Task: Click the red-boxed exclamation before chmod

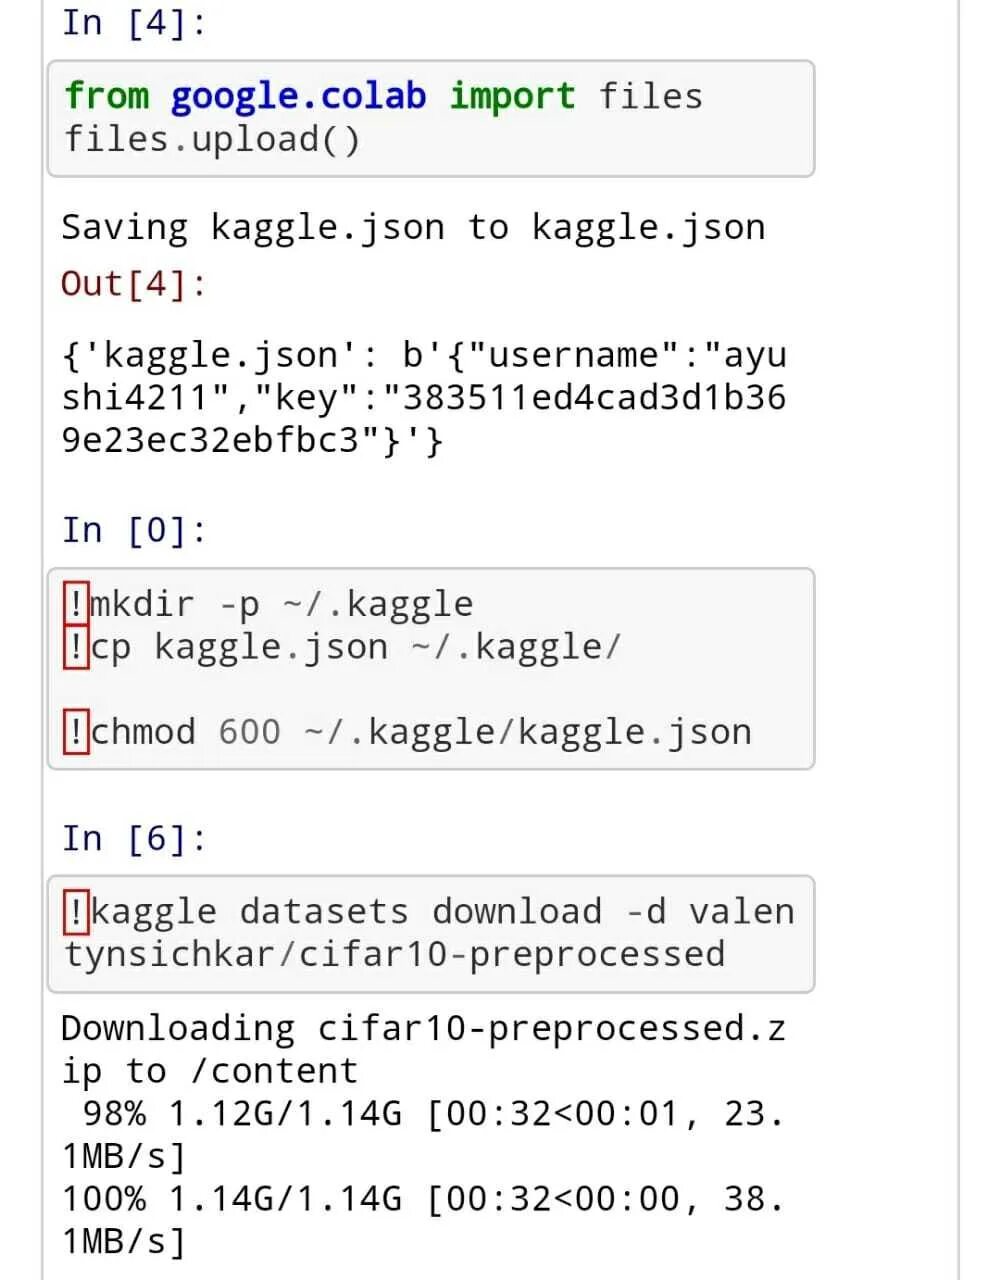Action: pyautogui.click(x=76, y=731)
